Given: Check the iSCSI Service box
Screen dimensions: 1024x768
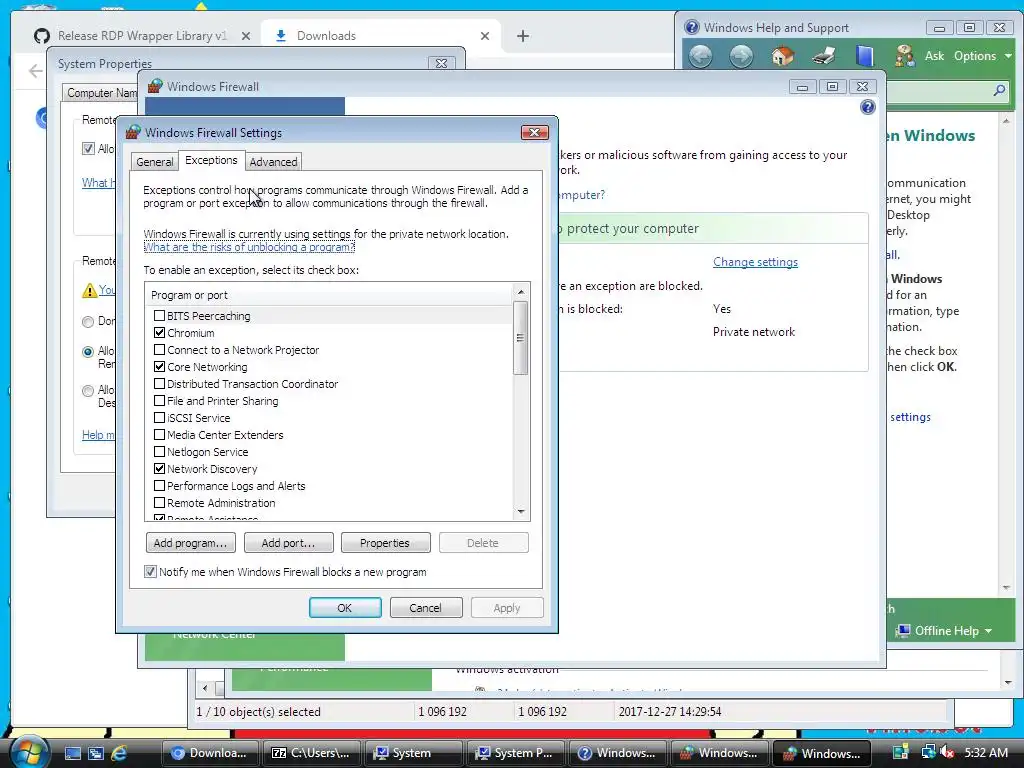Looking at the screenshot, I should pyautogui.click(x=159, y=417).
